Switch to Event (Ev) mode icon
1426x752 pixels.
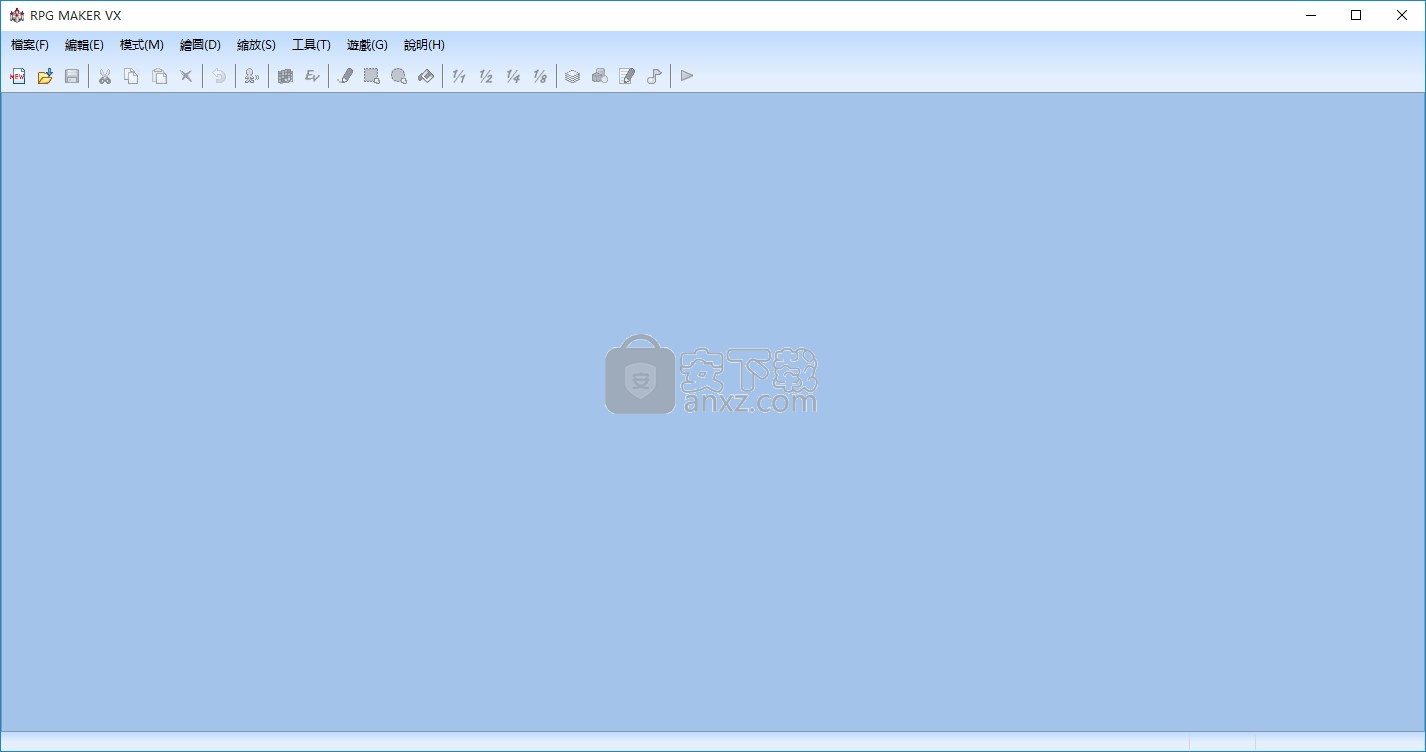(x=312, y=76)
